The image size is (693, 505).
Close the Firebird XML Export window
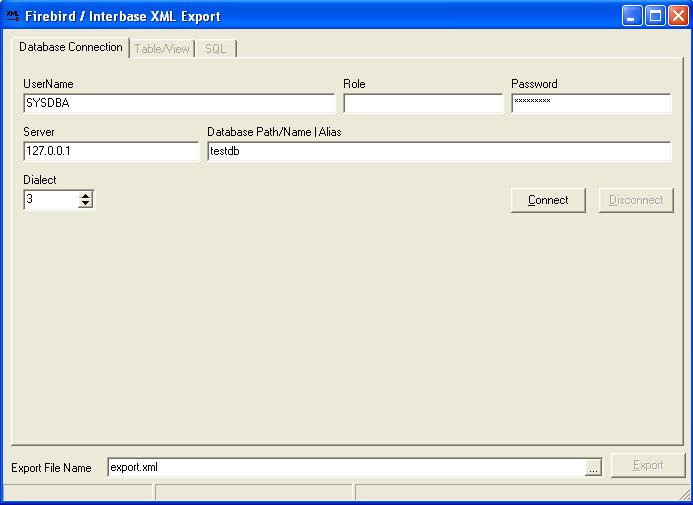(677, 16)
